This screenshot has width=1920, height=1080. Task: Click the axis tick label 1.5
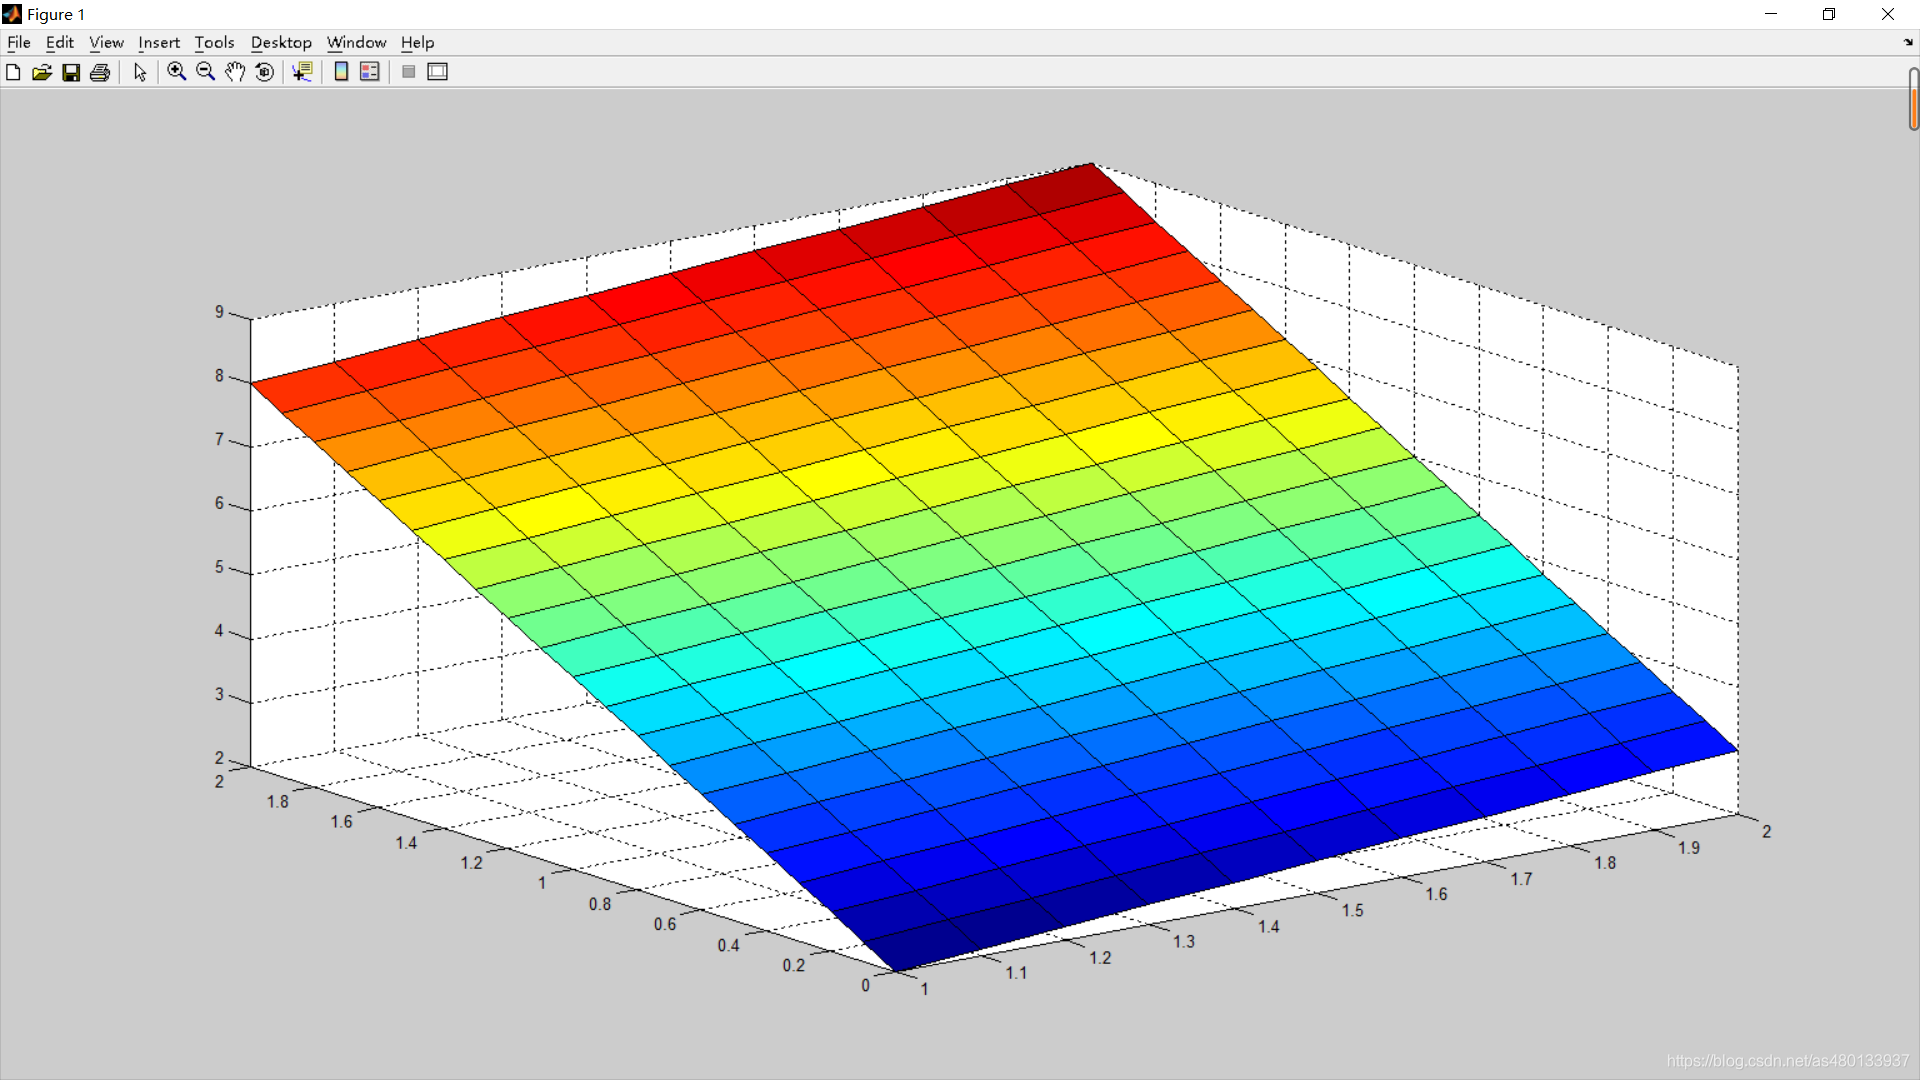click(1353, 911)
